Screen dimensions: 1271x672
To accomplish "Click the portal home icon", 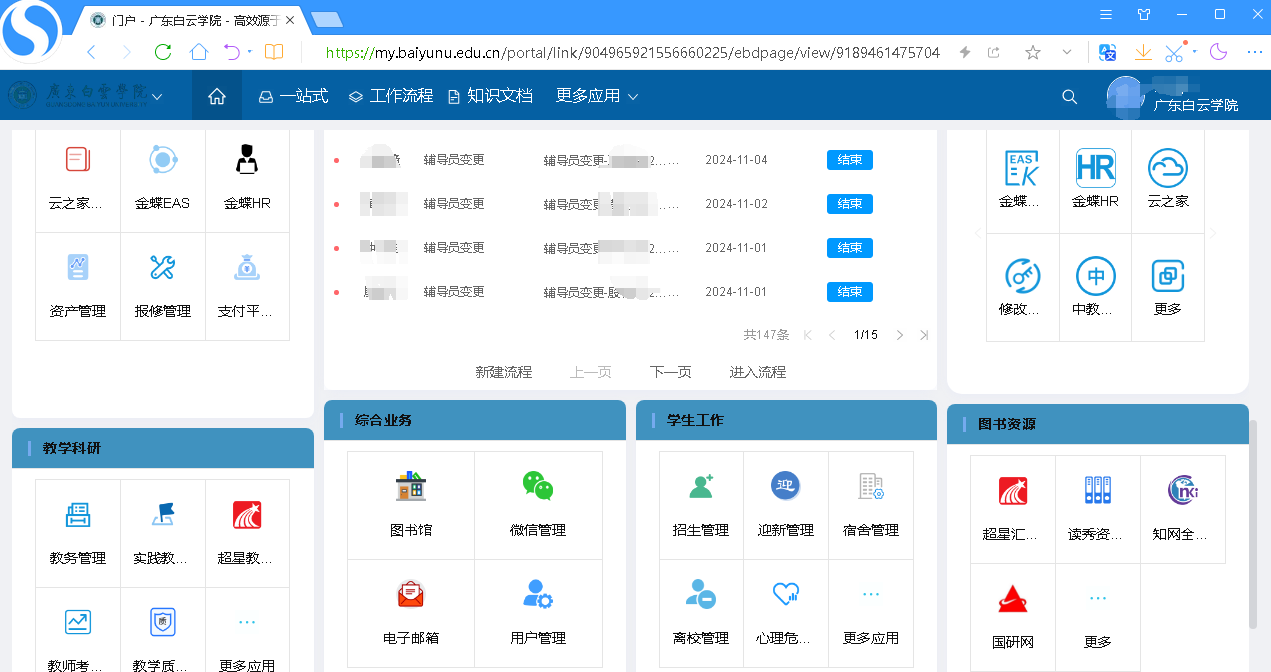I will tap(217, 96).
